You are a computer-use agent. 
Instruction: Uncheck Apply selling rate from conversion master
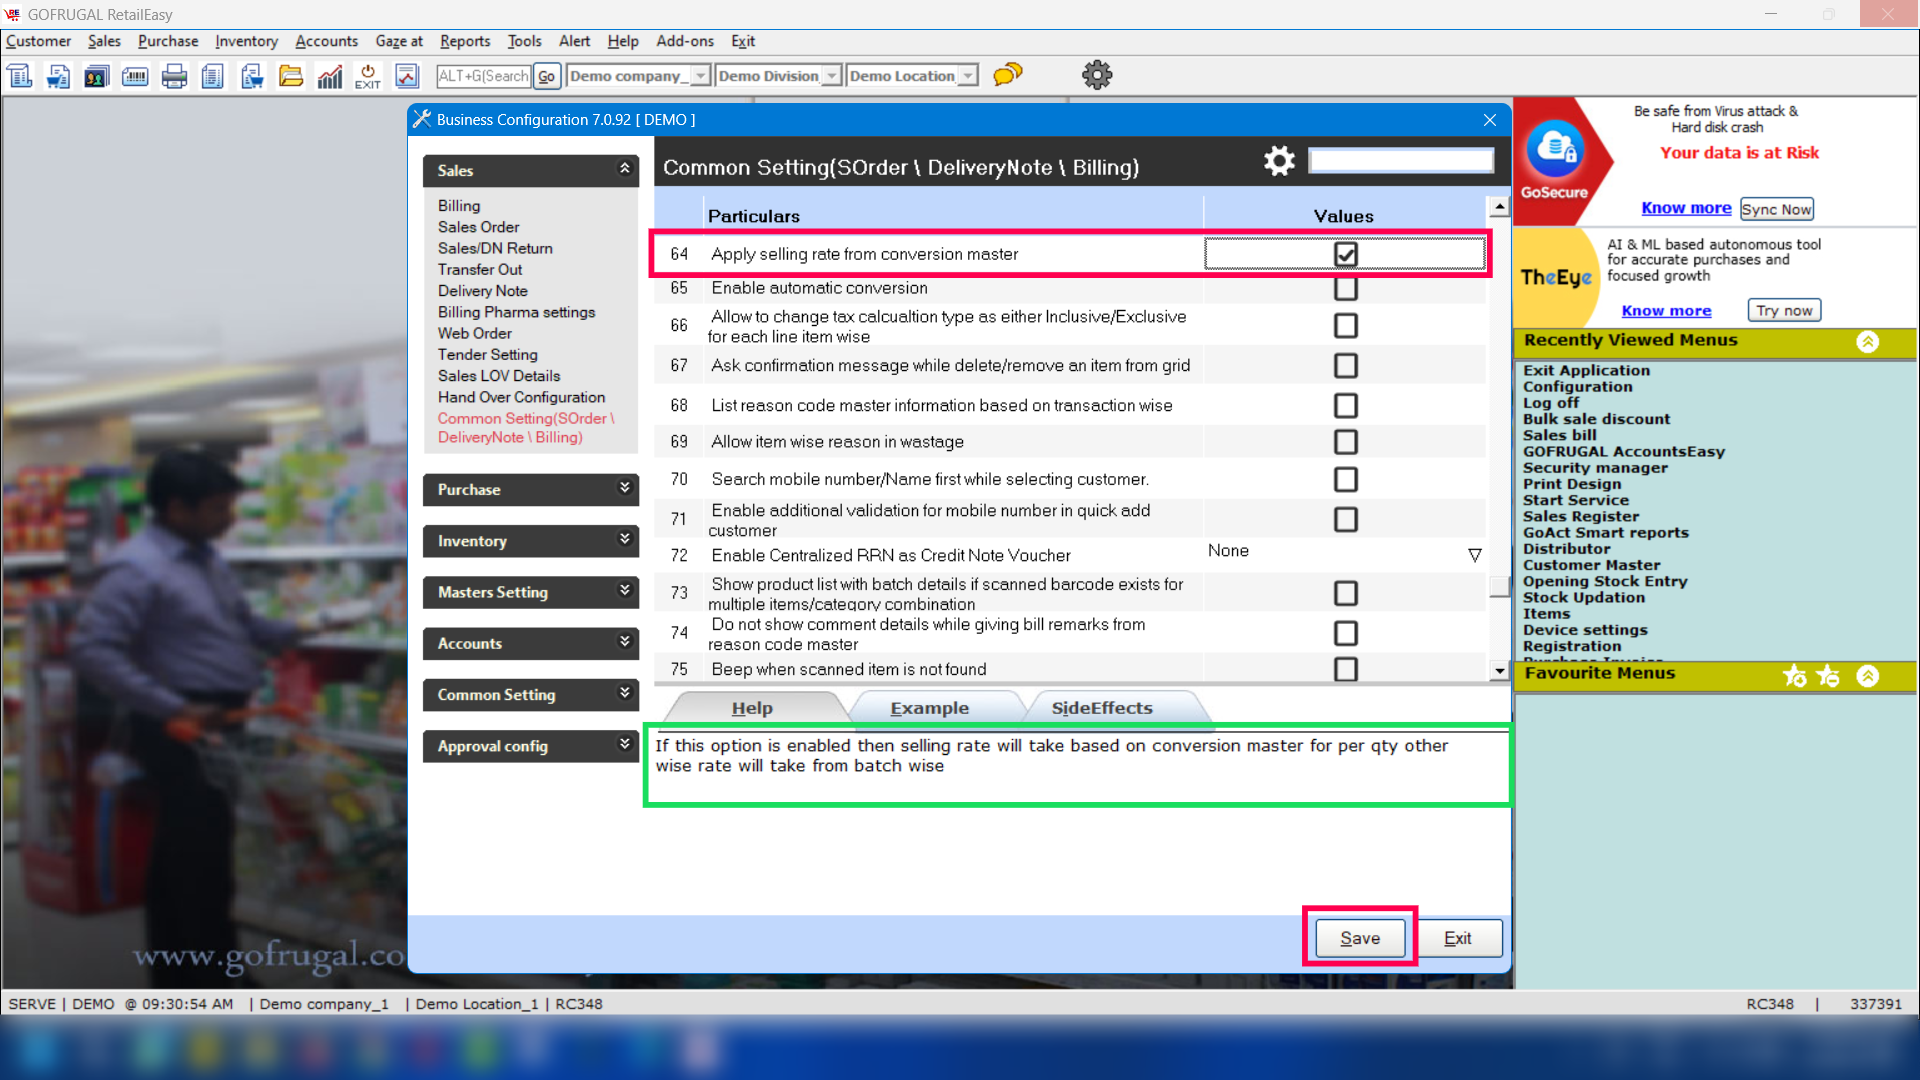pyautogui.click(x=1345, y=254)
